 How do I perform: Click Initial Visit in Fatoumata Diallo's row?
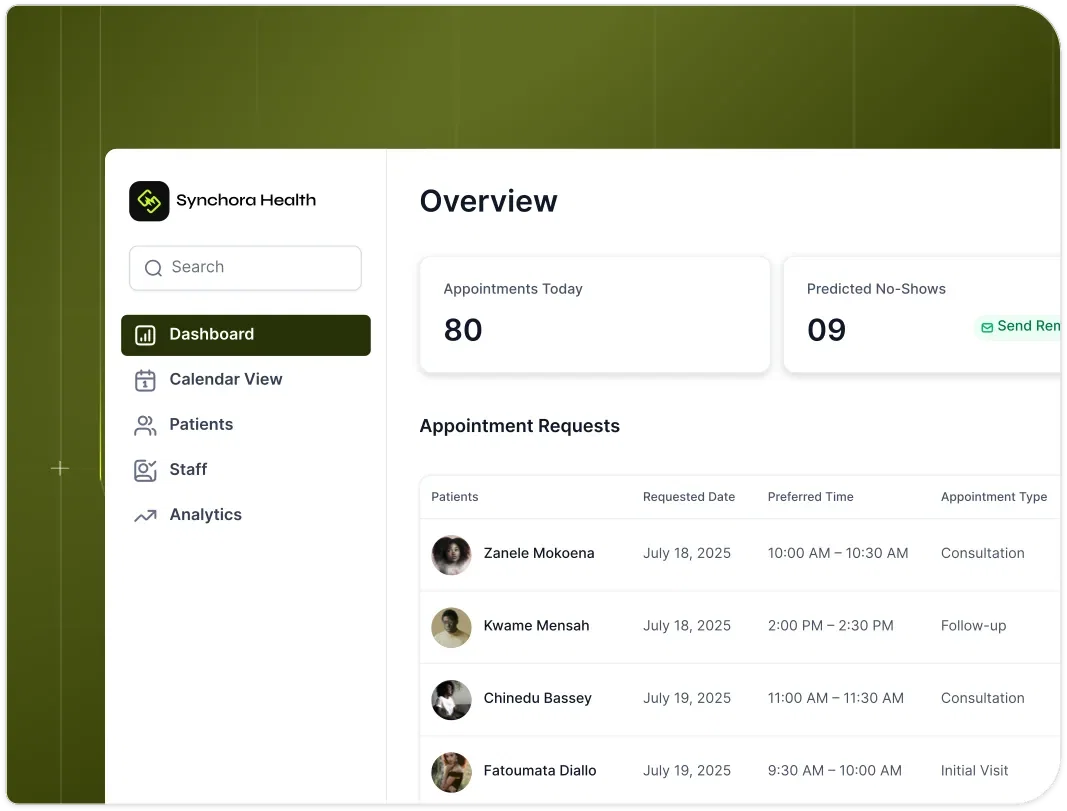click(974, 770)
